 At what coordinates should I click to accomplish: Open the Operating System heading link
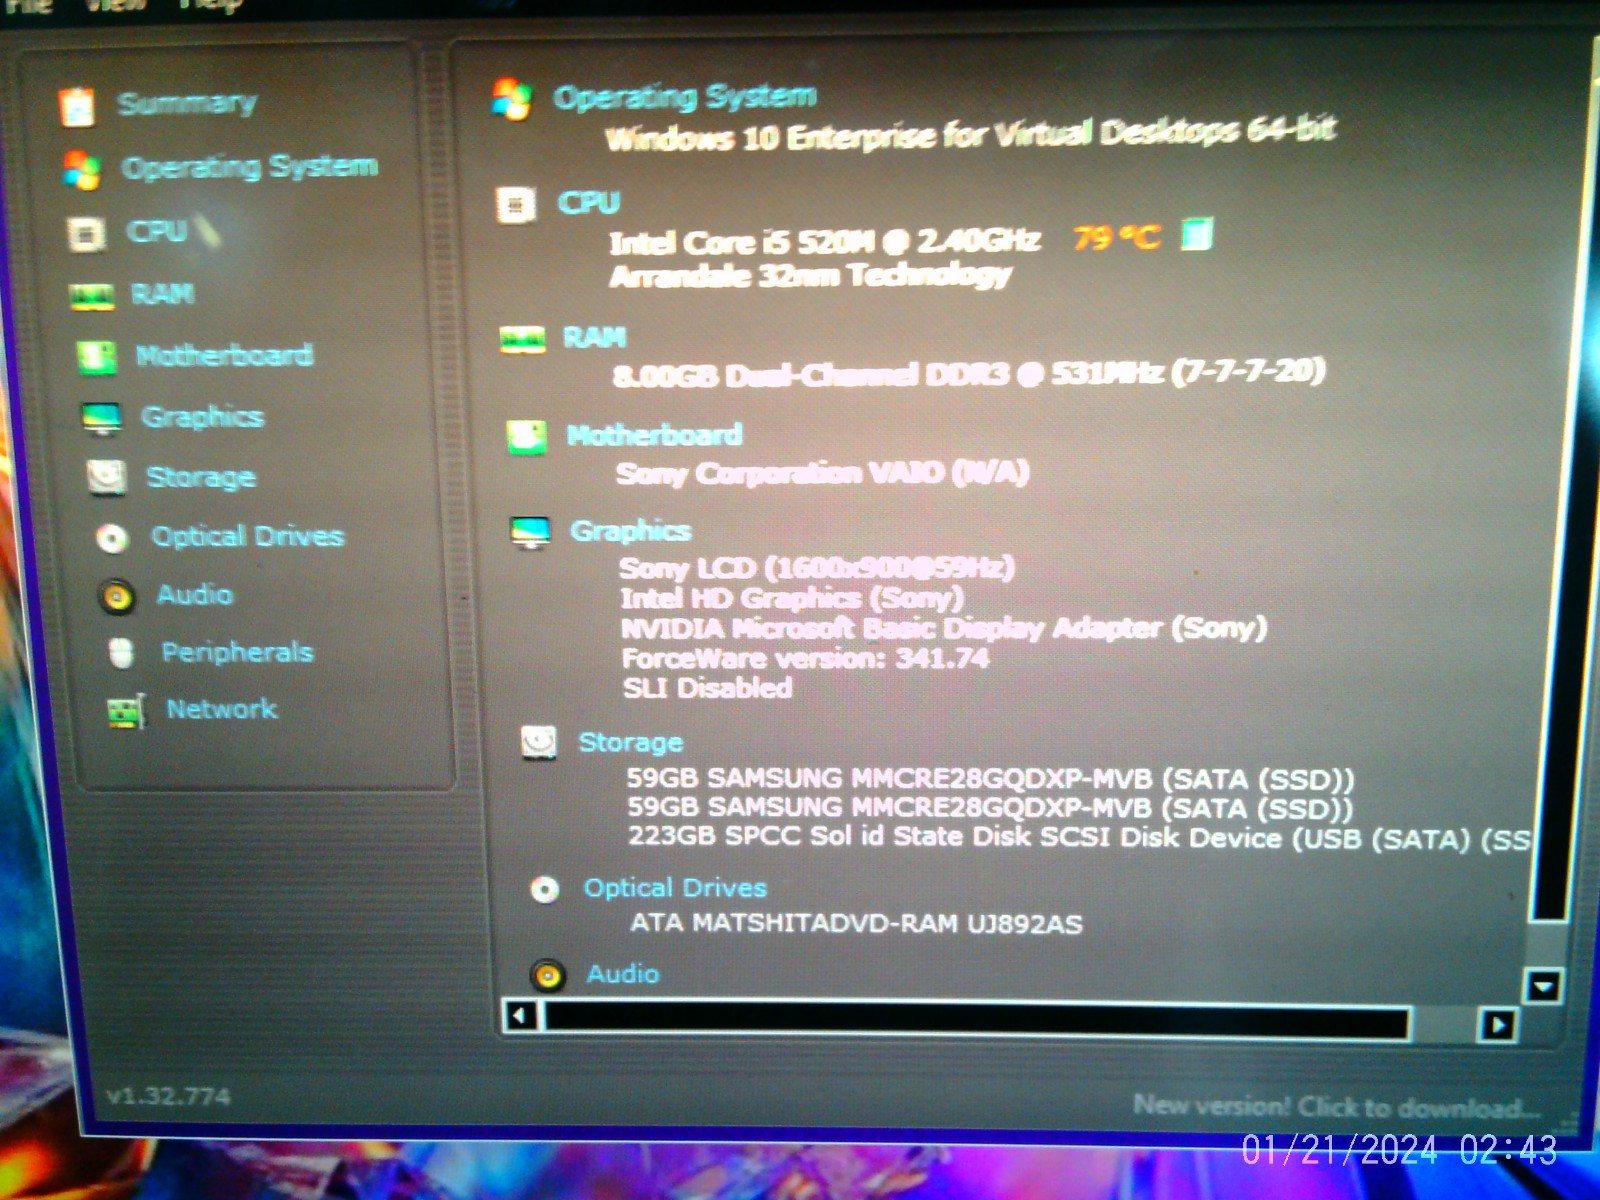point(685,96)
